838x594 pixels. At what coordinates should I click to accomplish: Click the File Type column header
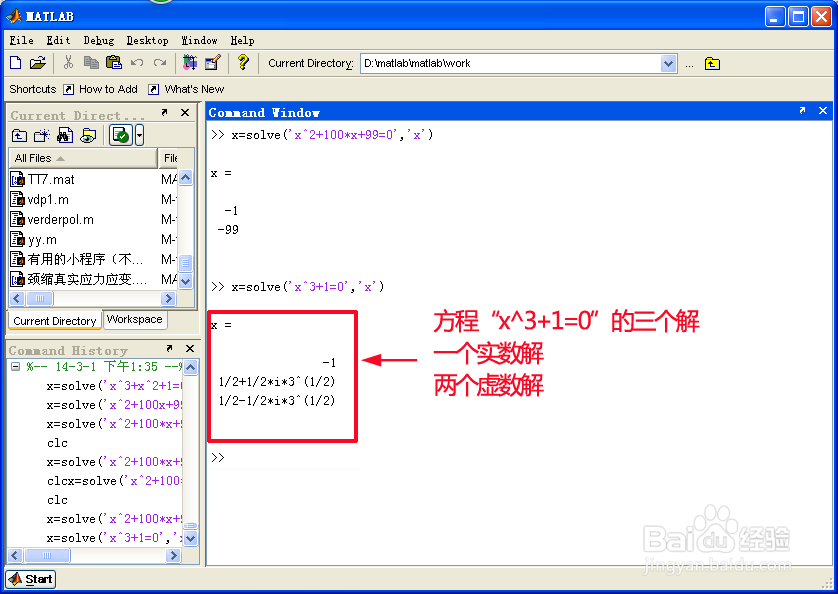pyautogui.click(x=171, y=158)
